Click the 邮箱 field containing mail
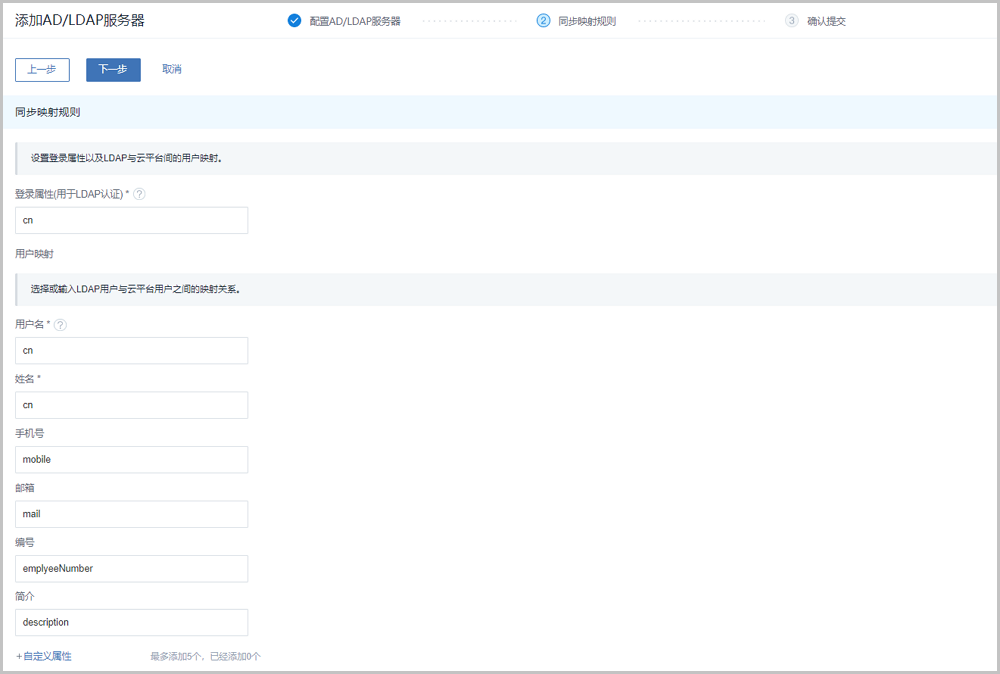Image resolution: width=1000 pixels, height=674 pixels. click(131, 514)
